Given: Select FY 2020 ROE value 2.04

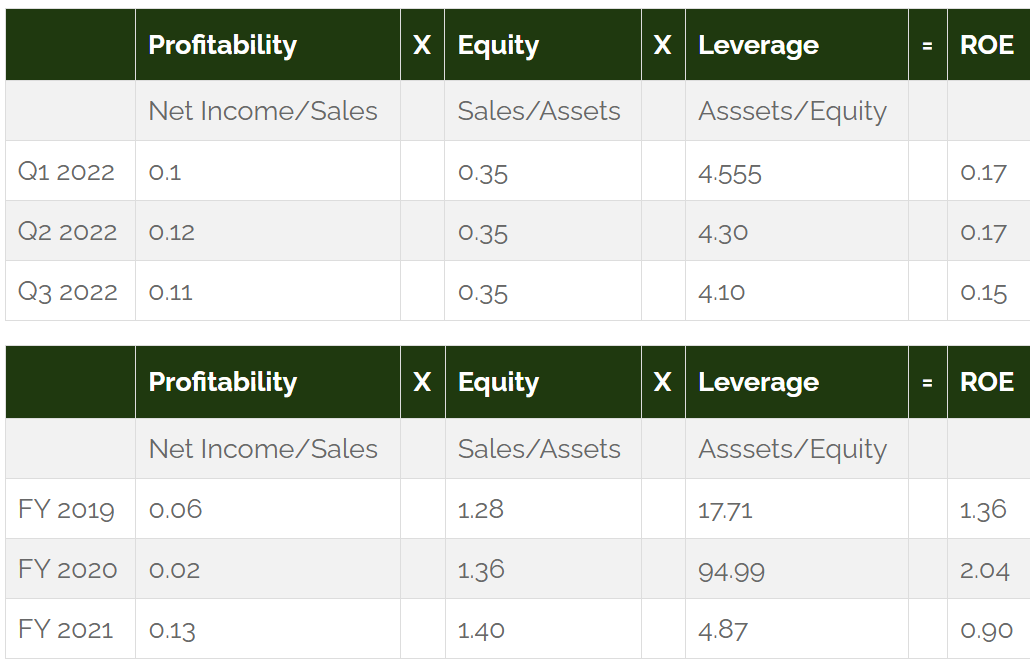Looking at the screenshot, I should [984, 570].
